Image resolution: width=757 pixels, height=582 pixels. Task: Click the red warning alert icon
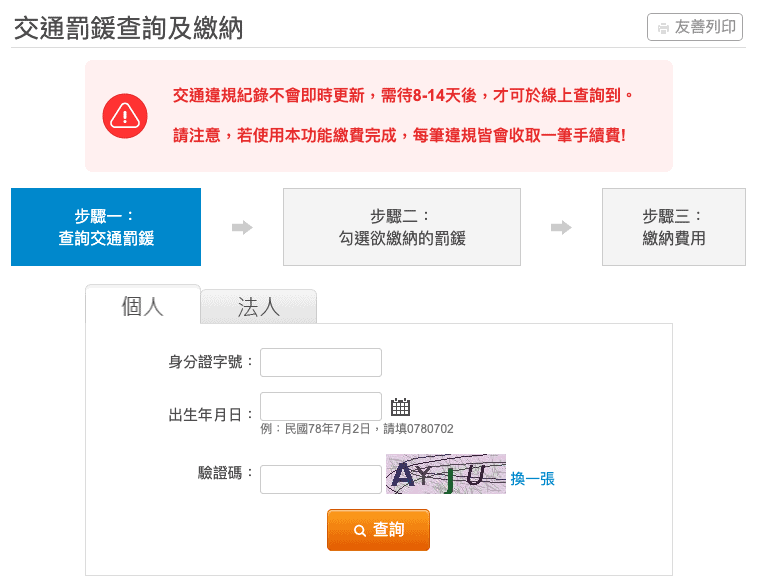pyautogui.click(x=125, y=116)
